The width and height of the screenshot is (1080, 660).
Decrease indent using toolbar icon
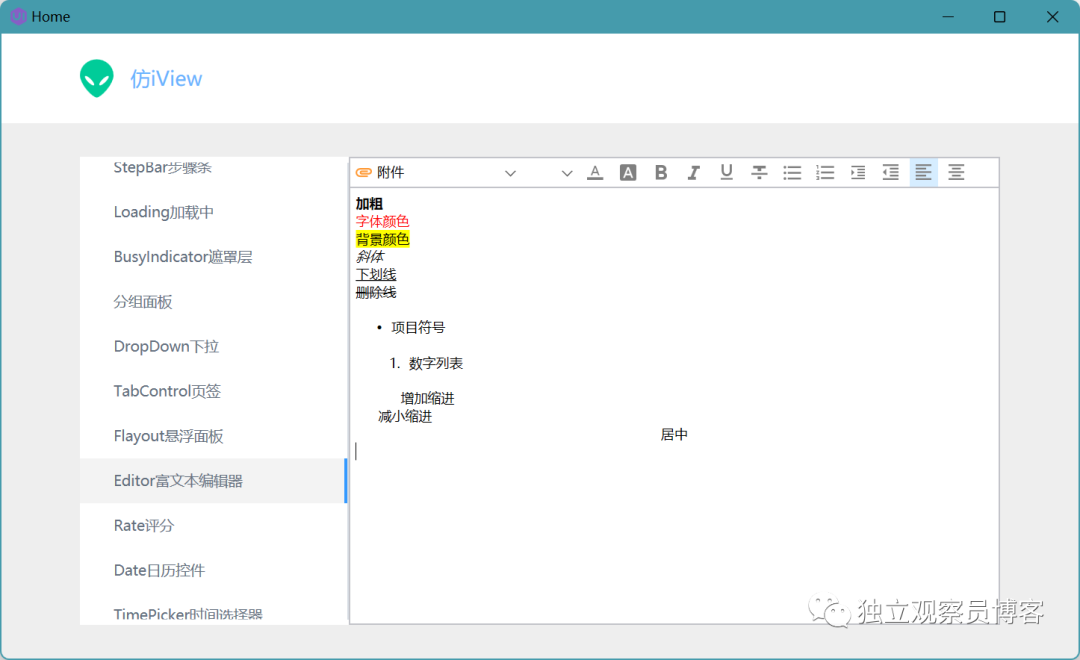pyautogui.click(x=891, y=172)
